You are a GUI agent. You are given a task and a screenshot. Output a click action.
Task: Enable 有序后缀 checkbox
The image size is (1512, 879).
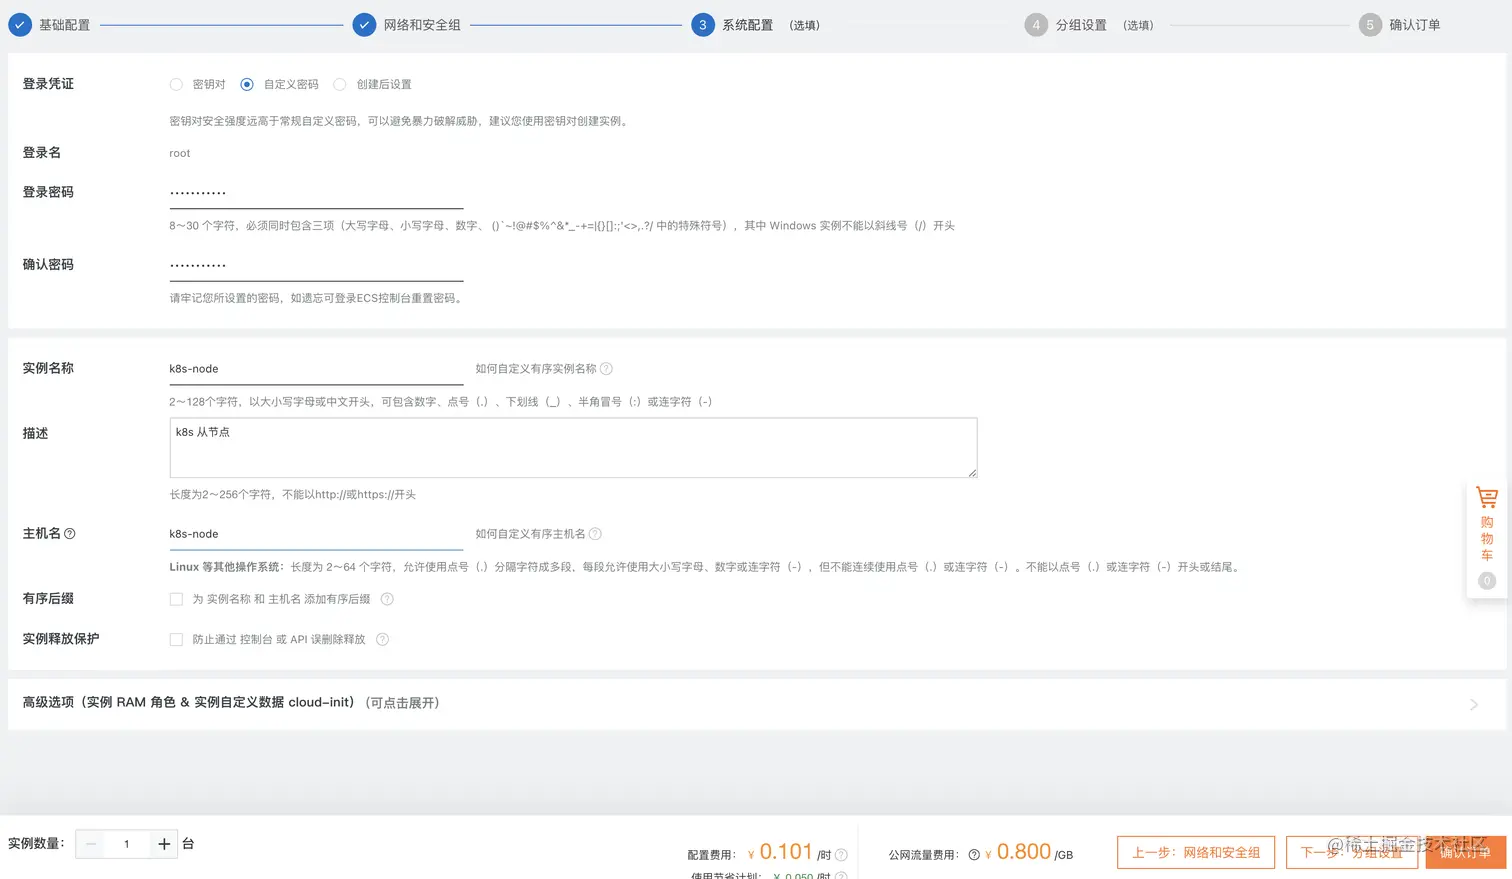pyautogui.click(x=176, y=599)
